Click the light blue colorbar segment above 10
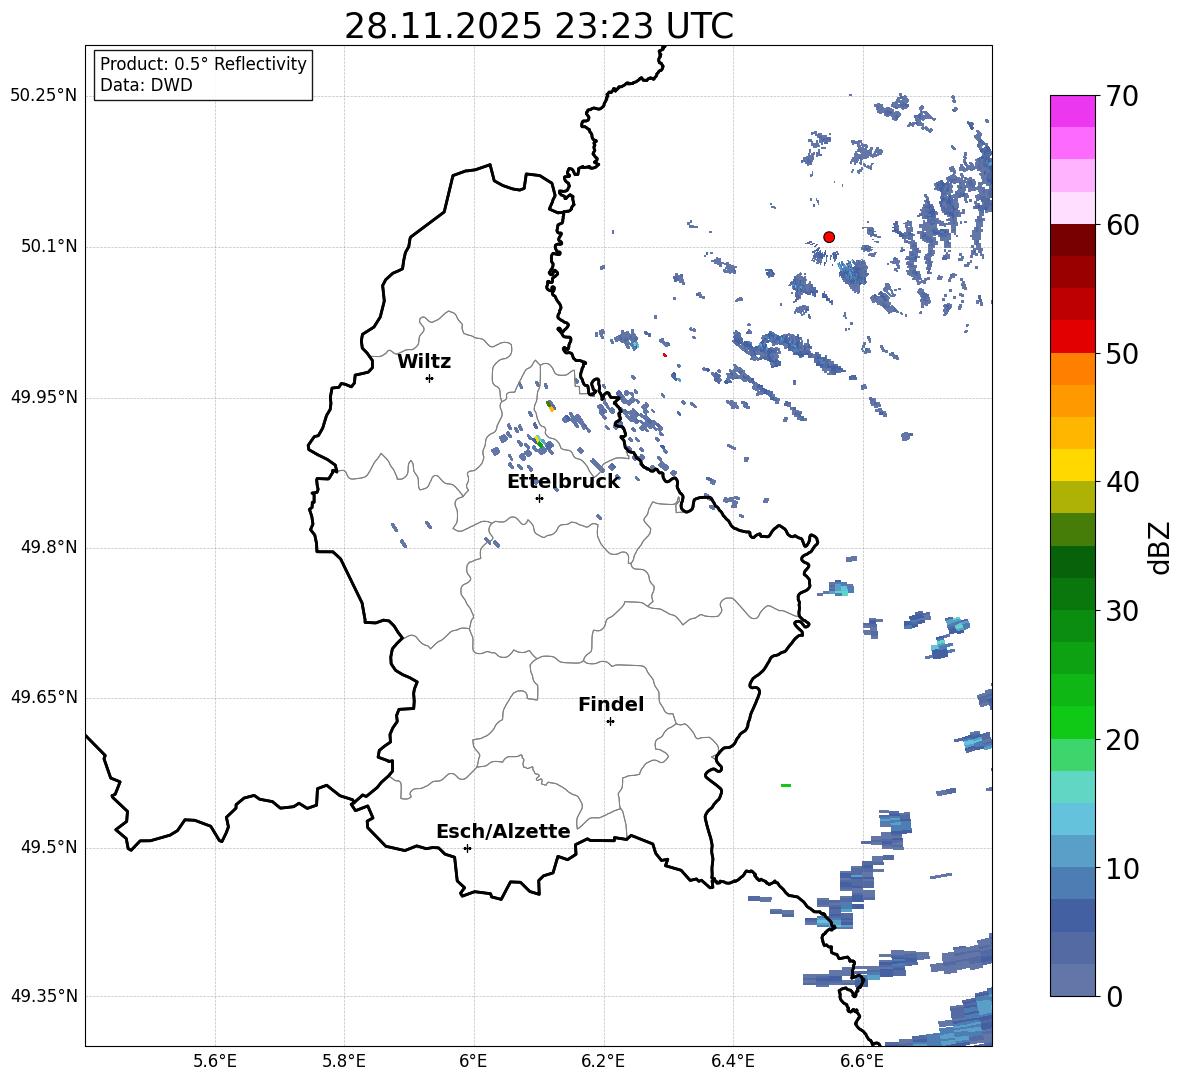The height and width of the screenshot is (1081, 1184). [1072, 852]
